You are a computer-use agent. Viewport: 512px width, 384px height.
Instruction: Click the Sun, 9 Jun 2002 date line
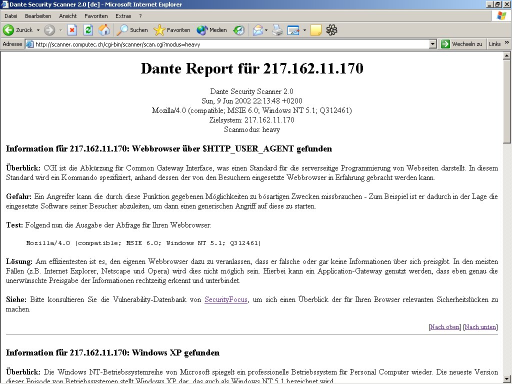[x=252, y=101]
